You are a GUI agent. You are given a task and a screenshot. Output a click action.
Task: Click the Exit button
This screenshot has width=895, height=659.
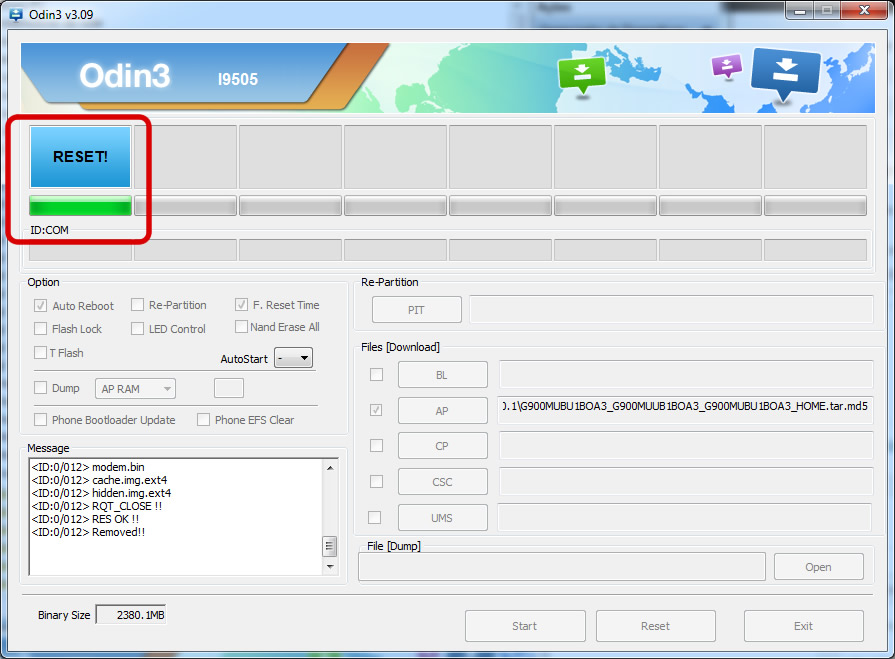tap(804, 626)
